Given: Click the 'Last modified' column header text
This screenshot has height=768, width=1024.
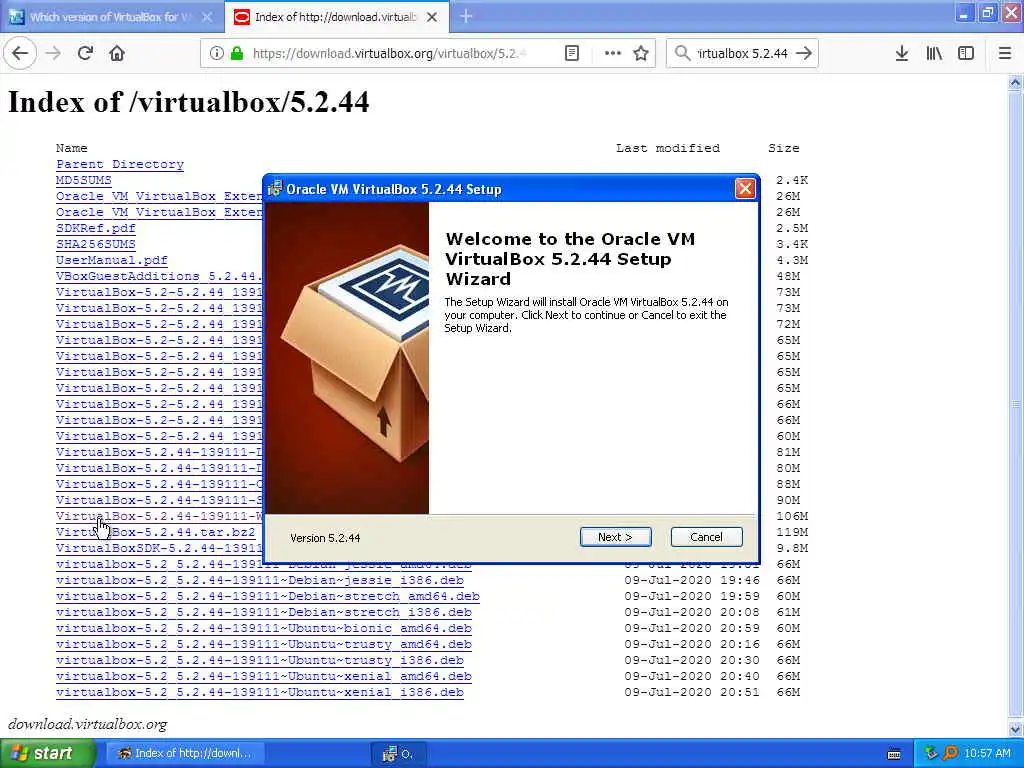Looking at the screenshot, I should click(667, 148).
